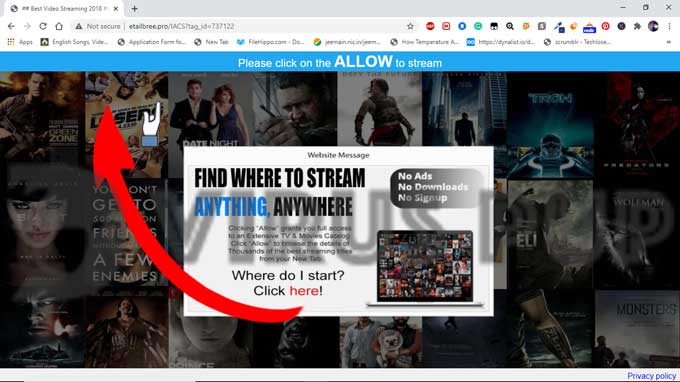The width and height of the screenshot is (680, 382).
Task: Bookmark this page with the star
Action: tap(410, 26)
